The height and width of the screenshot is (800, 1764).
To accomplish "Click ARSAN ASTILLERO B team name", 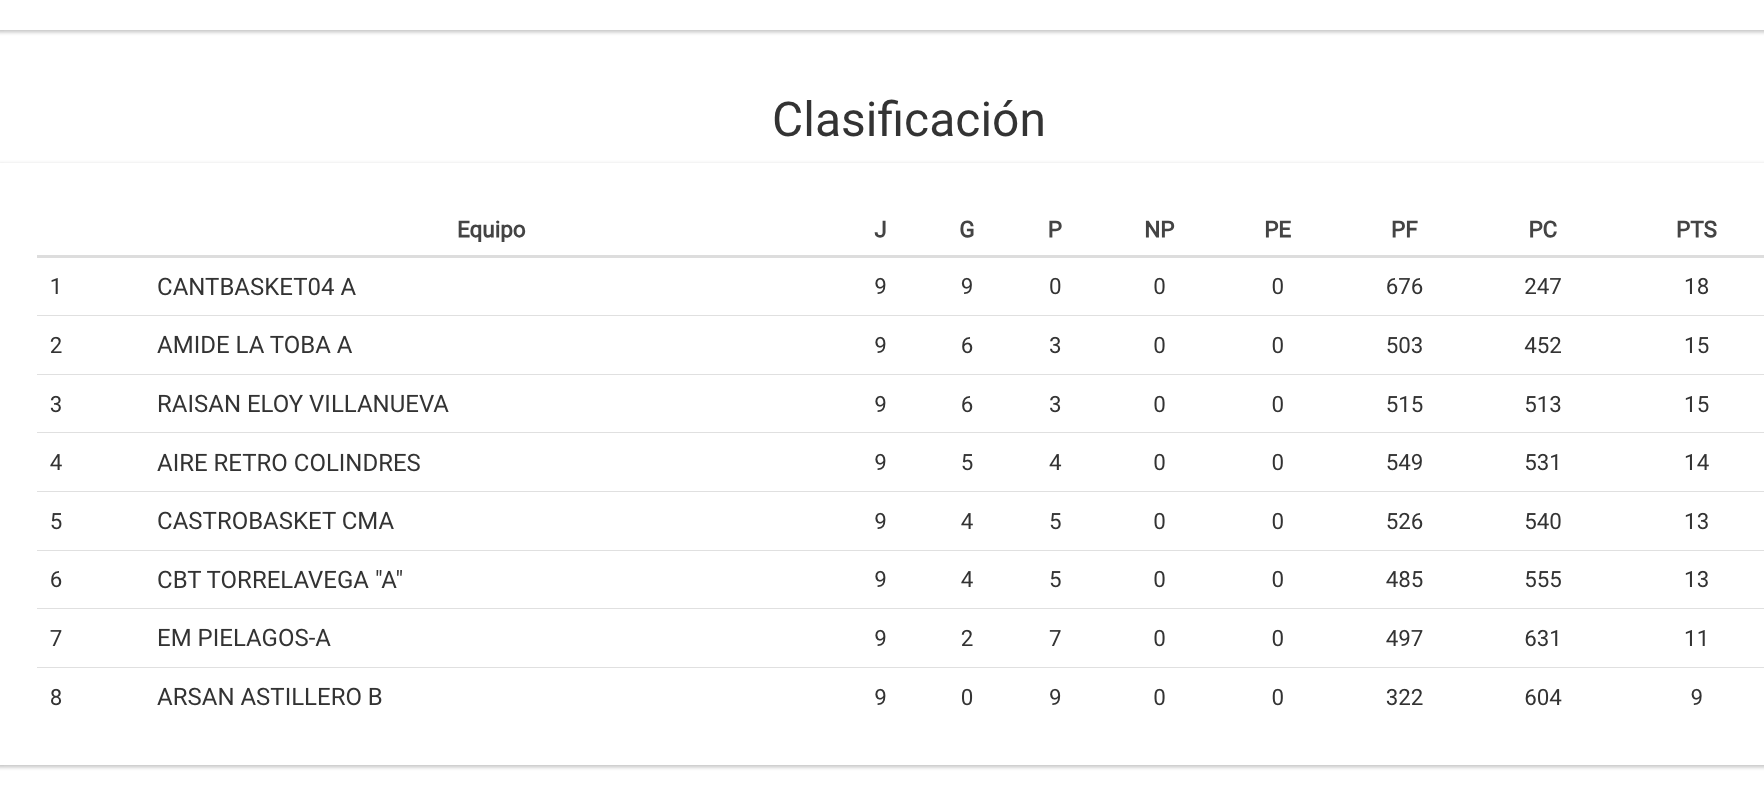I will pos(269,697).
